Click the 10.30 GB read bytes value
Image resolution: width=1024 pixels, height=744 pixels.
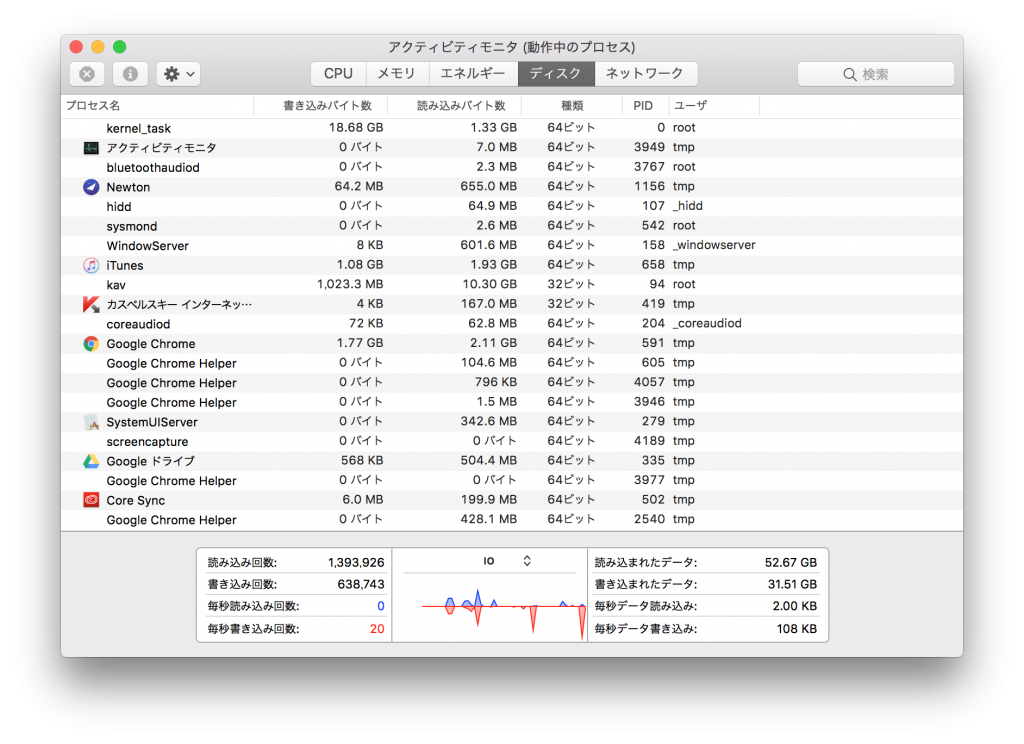coord(490,285)
